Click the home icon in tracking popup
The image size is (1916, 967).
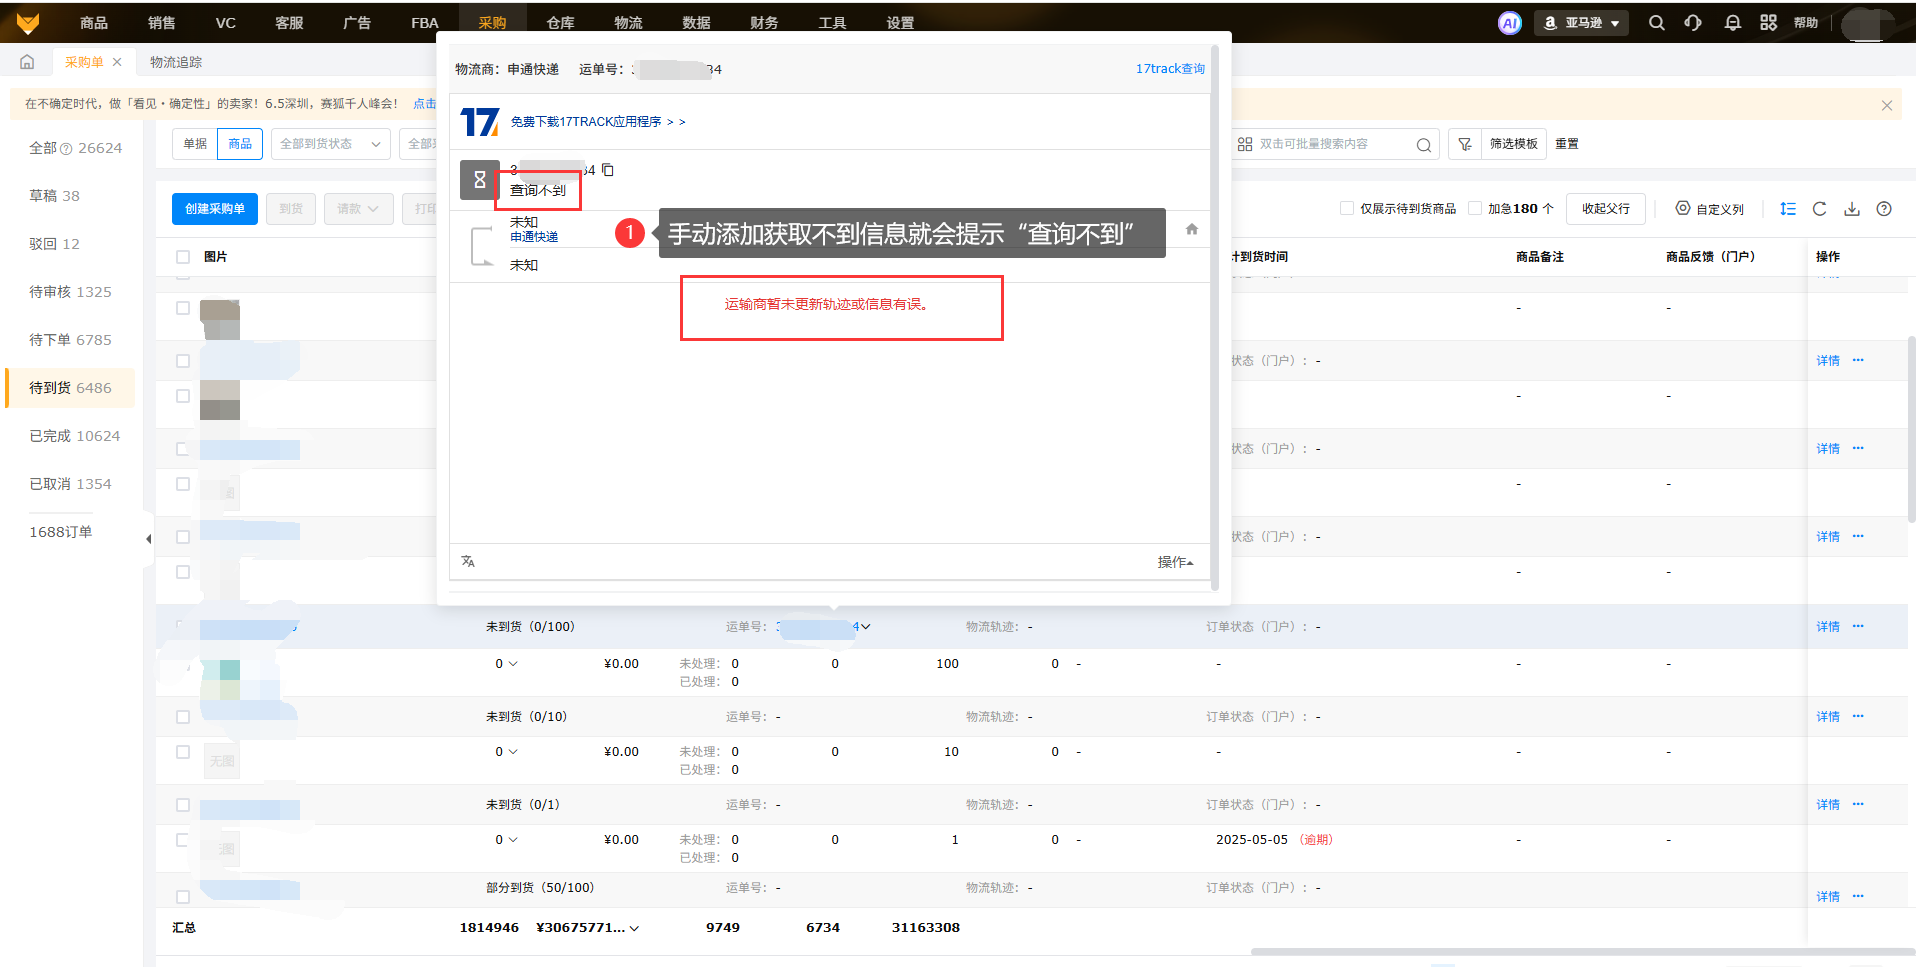pyautogui.click(x=1191, y=229)
